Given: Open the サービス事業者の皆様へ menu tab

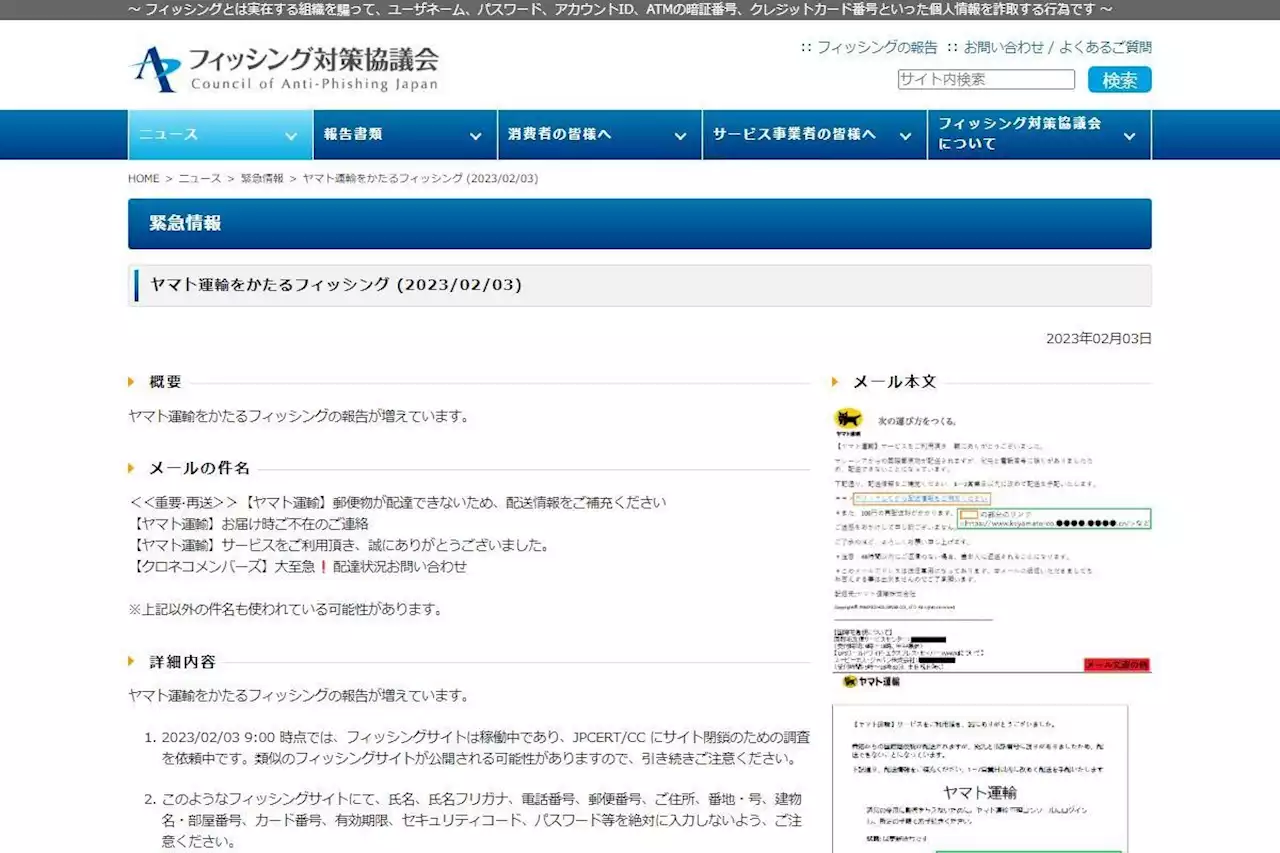Looking at the screenshot, I should tap(814, 135).
